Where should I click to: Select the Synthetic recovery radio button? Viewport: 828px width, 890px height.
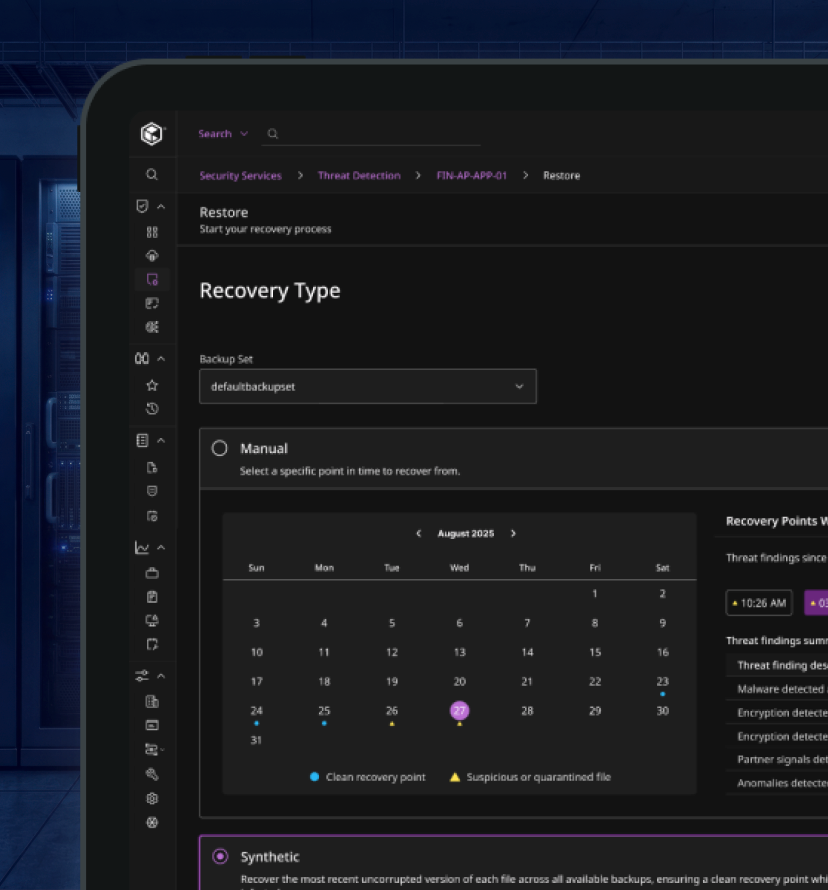pyautogui.click(x=219, y=857)
